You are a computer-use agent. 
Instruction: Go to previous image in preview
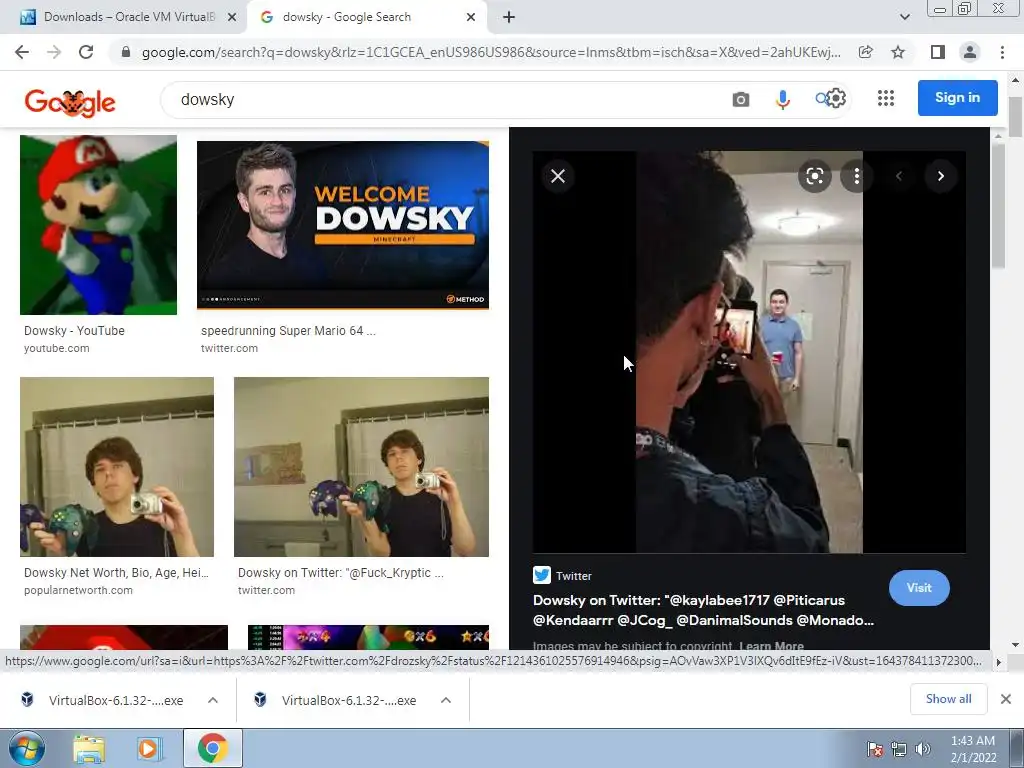(x=899, y=176)
